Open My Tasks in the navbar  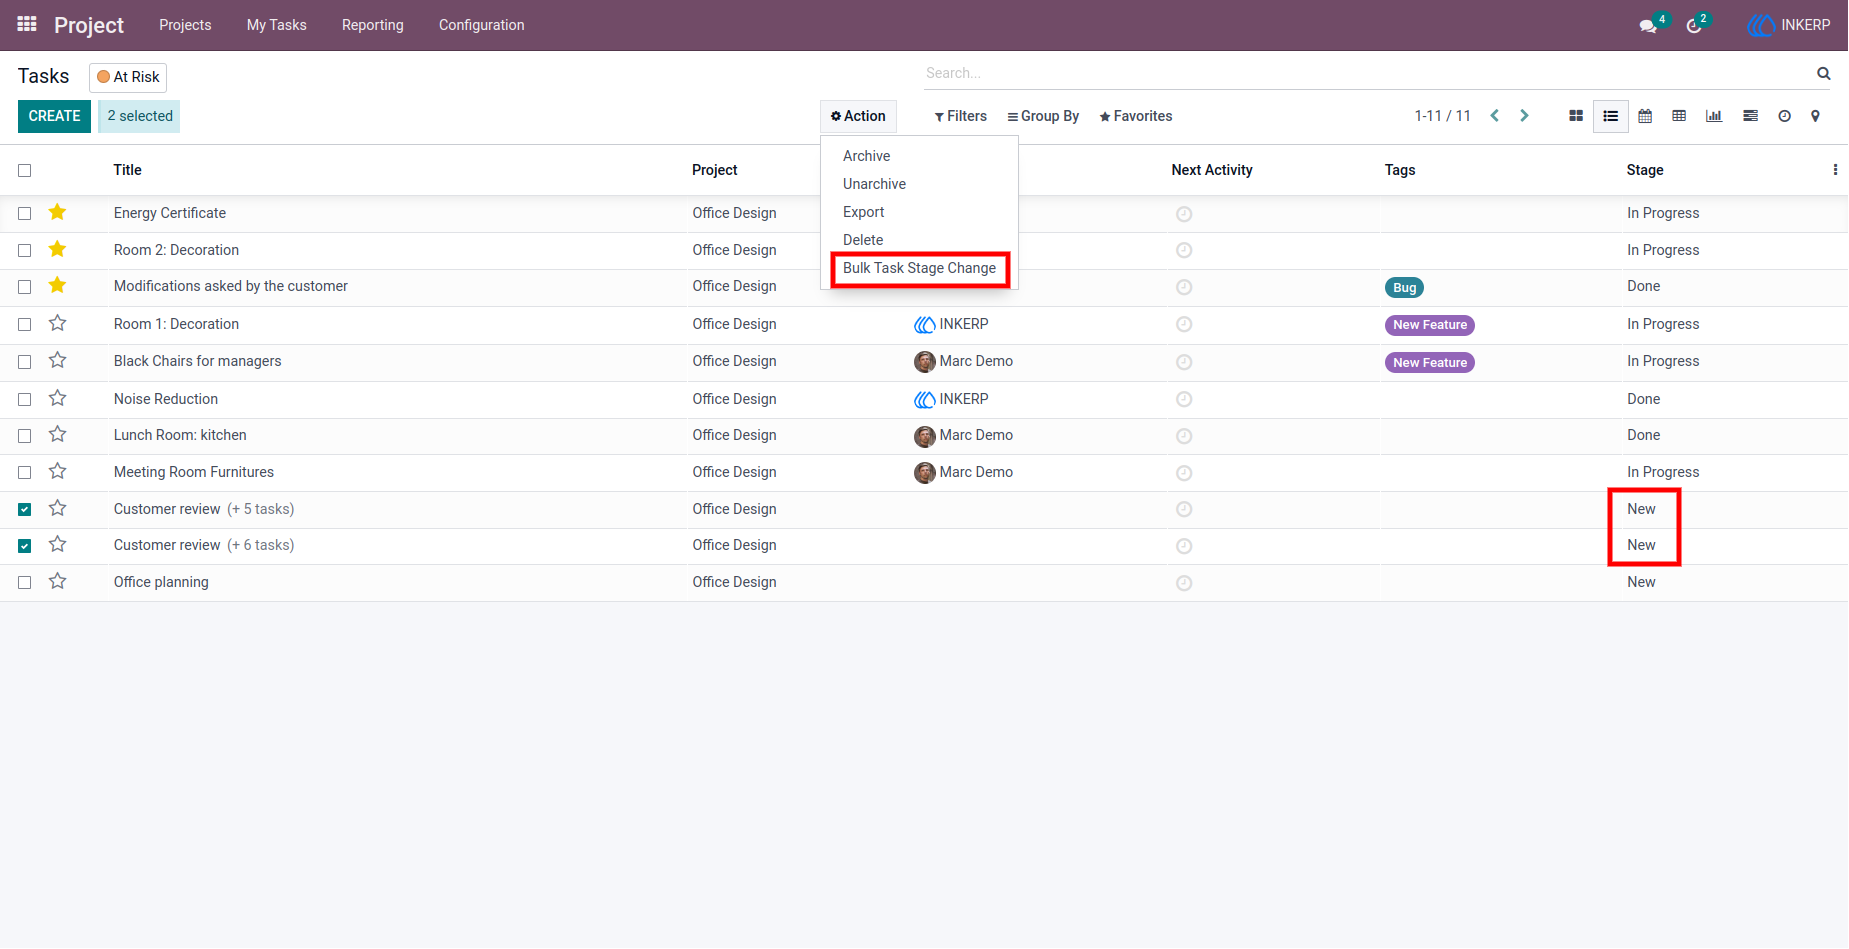(277, 25)
